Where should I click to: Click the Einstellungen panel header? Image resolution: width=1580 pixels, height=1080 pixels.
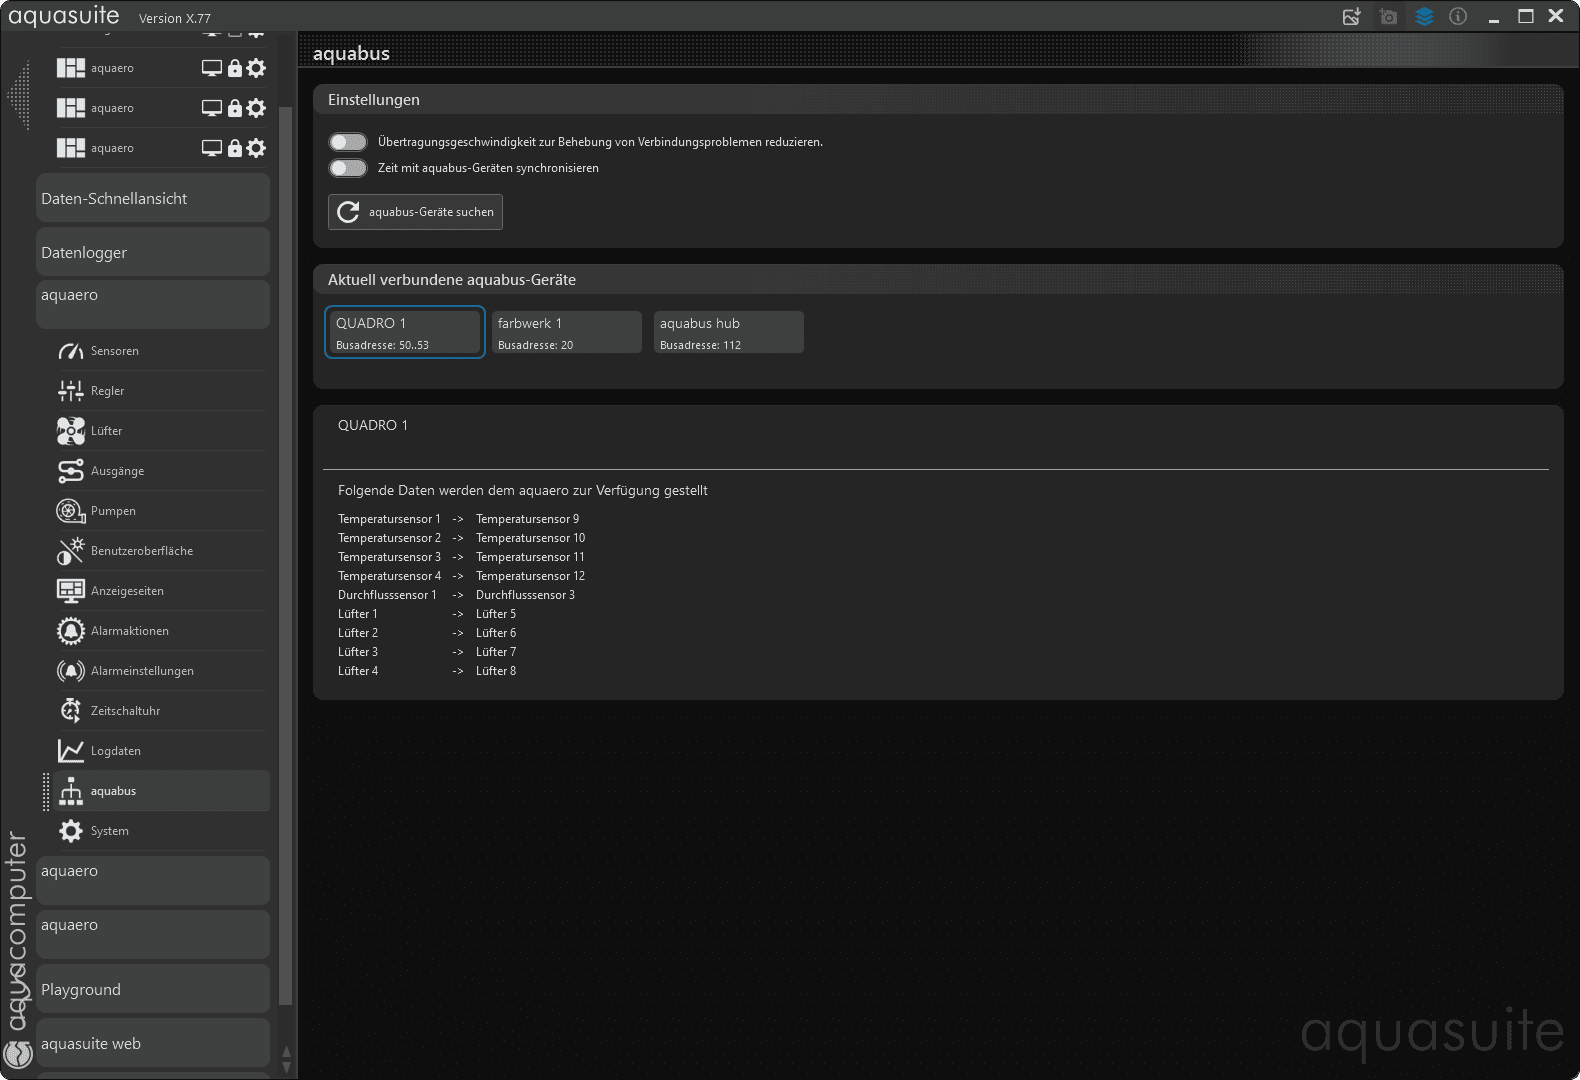pos(938,100)
